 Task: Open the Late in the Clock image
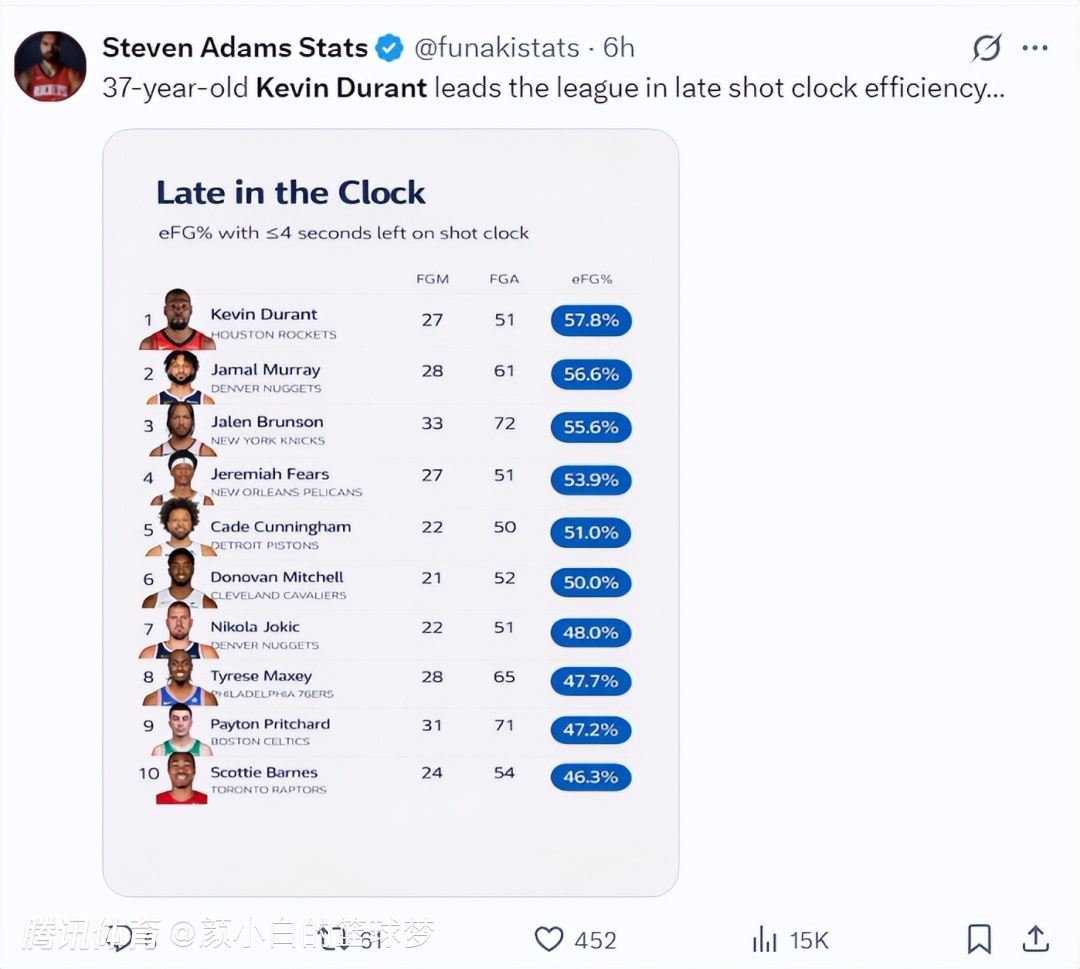pyautogui.click(x=390, y=512)
